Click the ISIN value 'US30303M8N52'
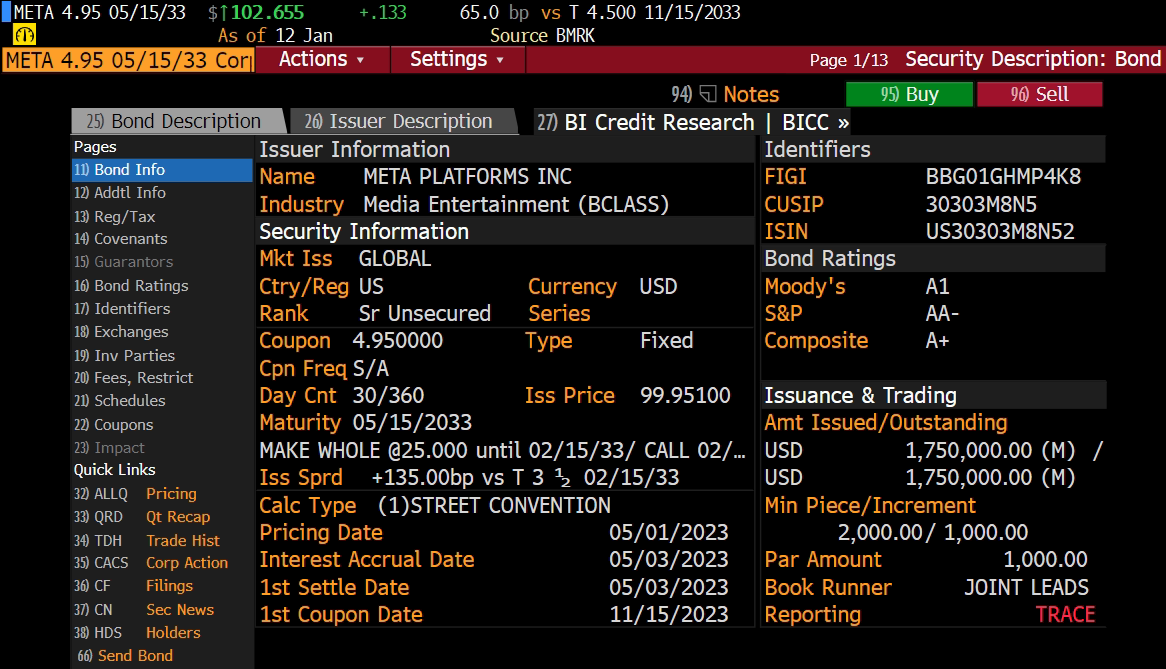Viewport: 1166px width, 669px height. [x=999, y=232]
